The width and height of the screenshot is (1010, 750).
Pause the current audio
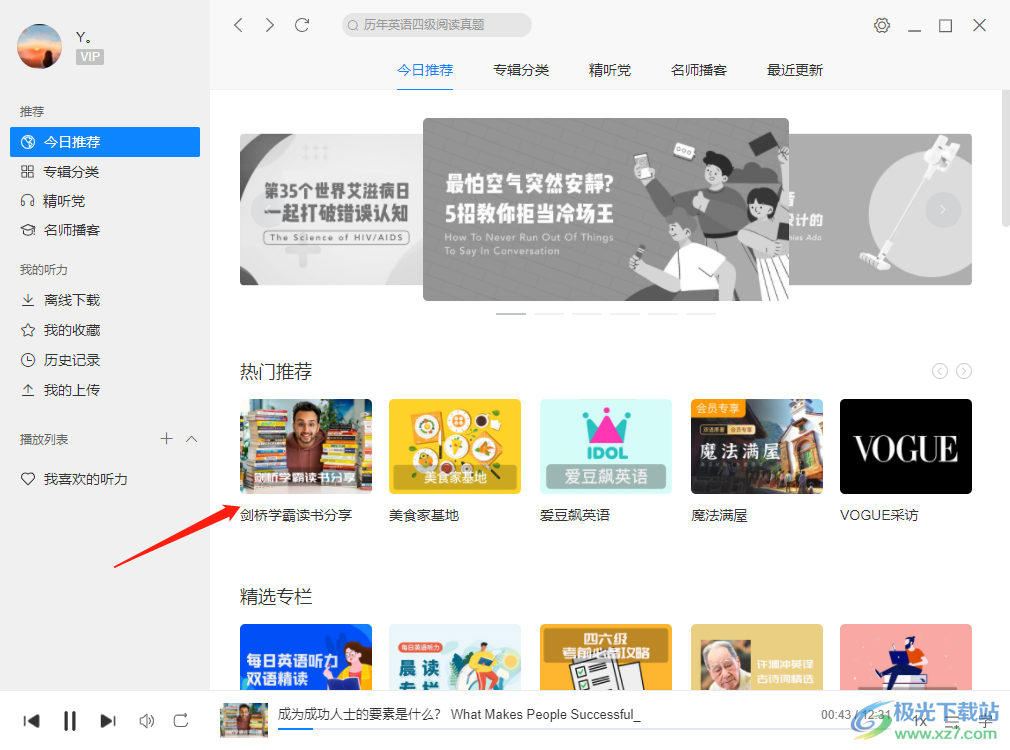pos(70,720)
